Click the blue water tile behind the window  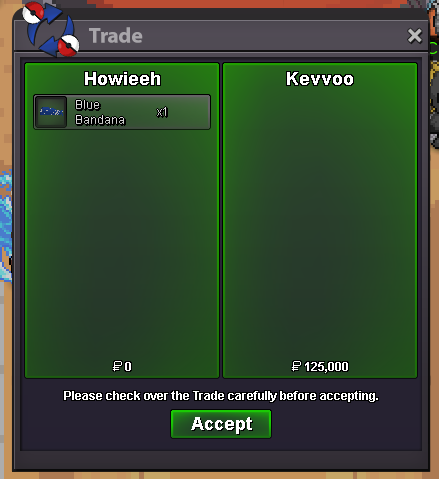click(6, 227)
